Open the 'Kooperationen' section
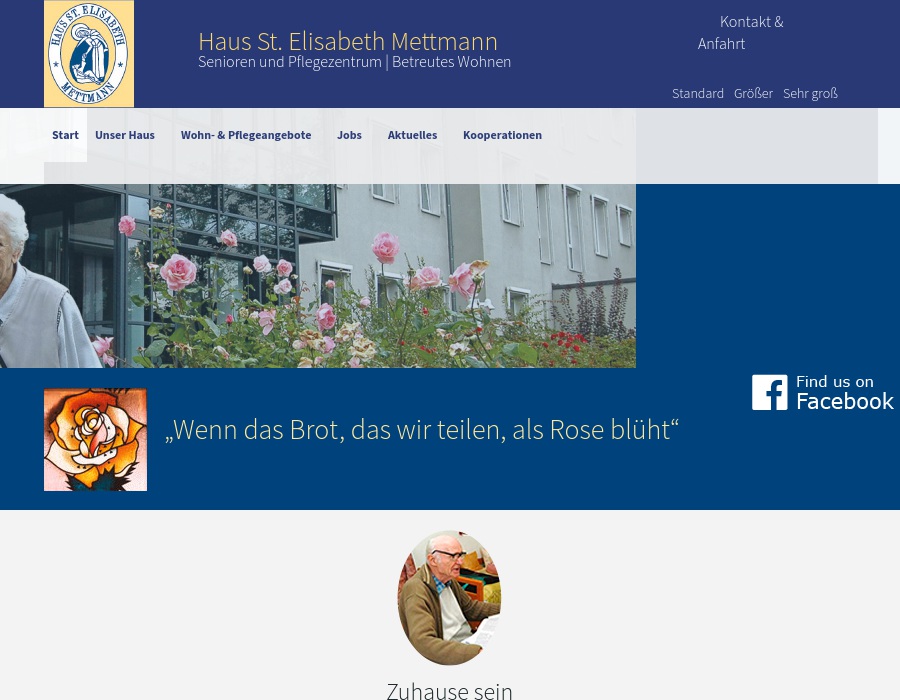The height and width of the screenshot is (700, 900). point(502,135)
